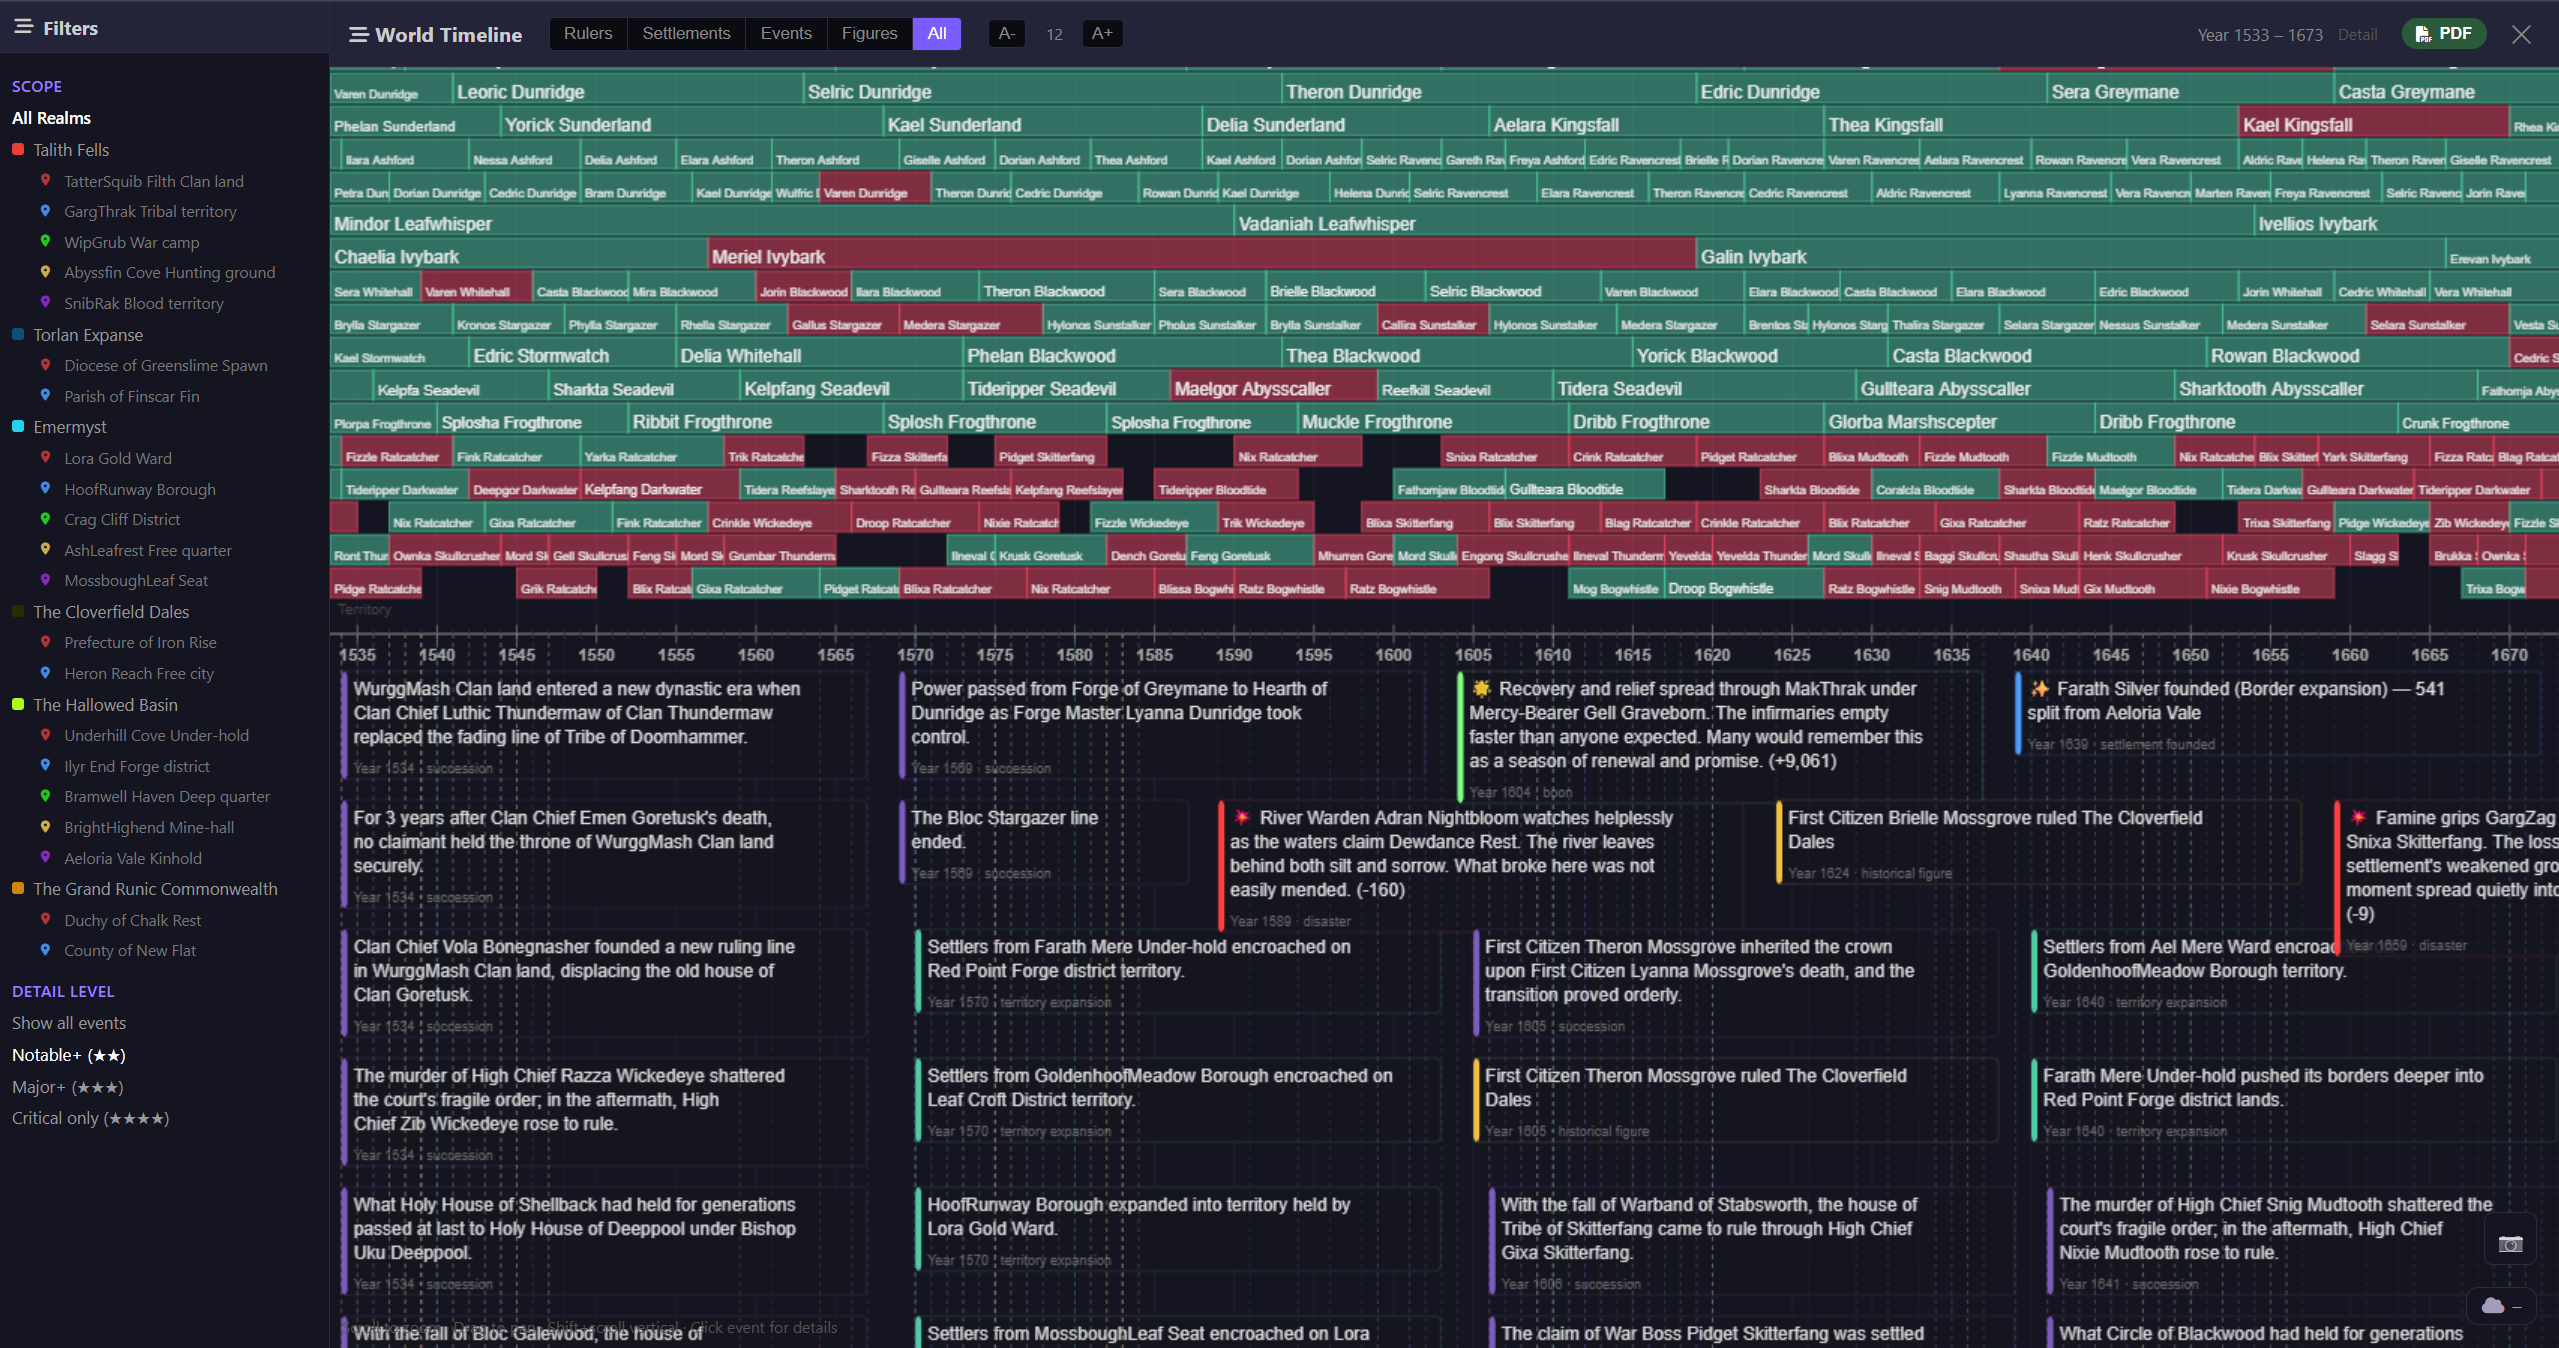Click Lora Gold Ward pin icon
2559x1348 pixels.
[45, 457]
